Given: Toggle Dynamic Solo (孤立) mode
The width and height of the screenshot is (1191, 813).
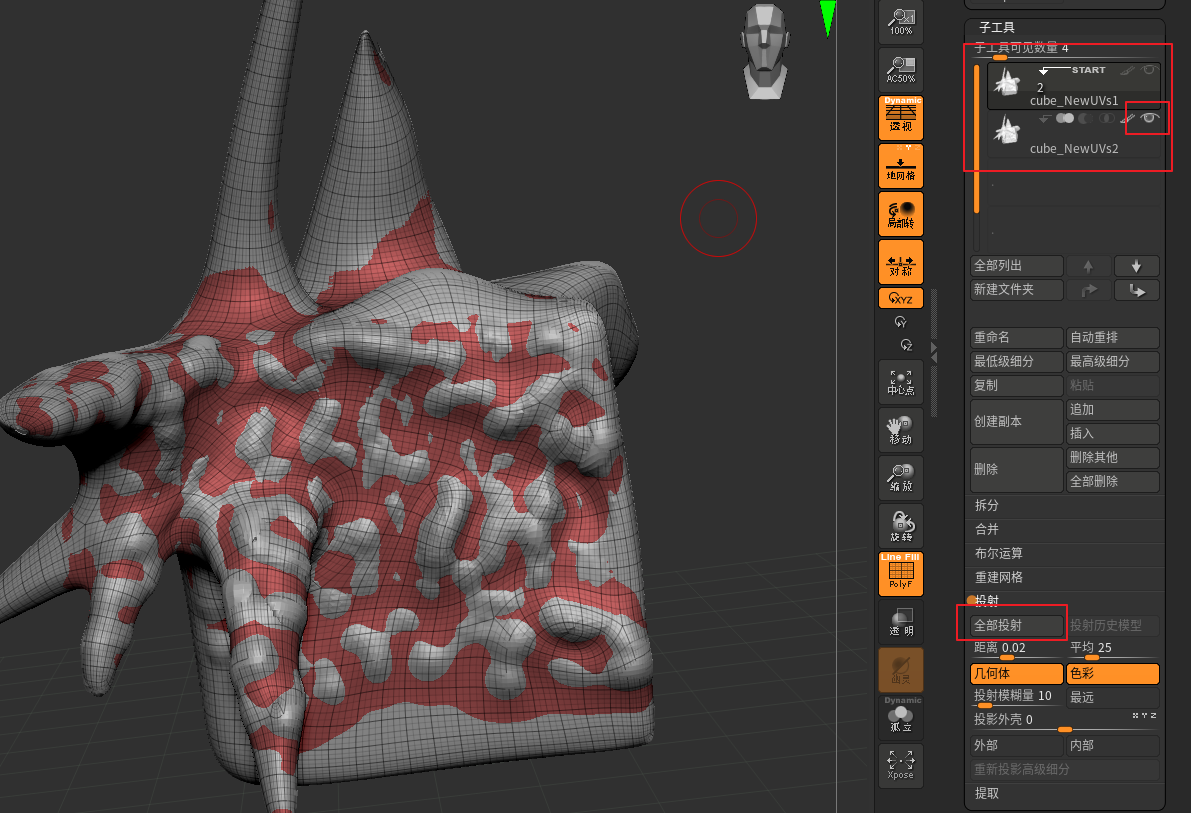Looking at the screenshot, I should point(901,717).
